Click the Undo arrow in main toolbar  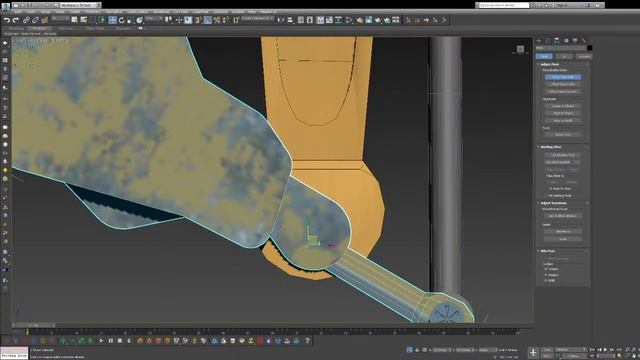coord(7,20)
